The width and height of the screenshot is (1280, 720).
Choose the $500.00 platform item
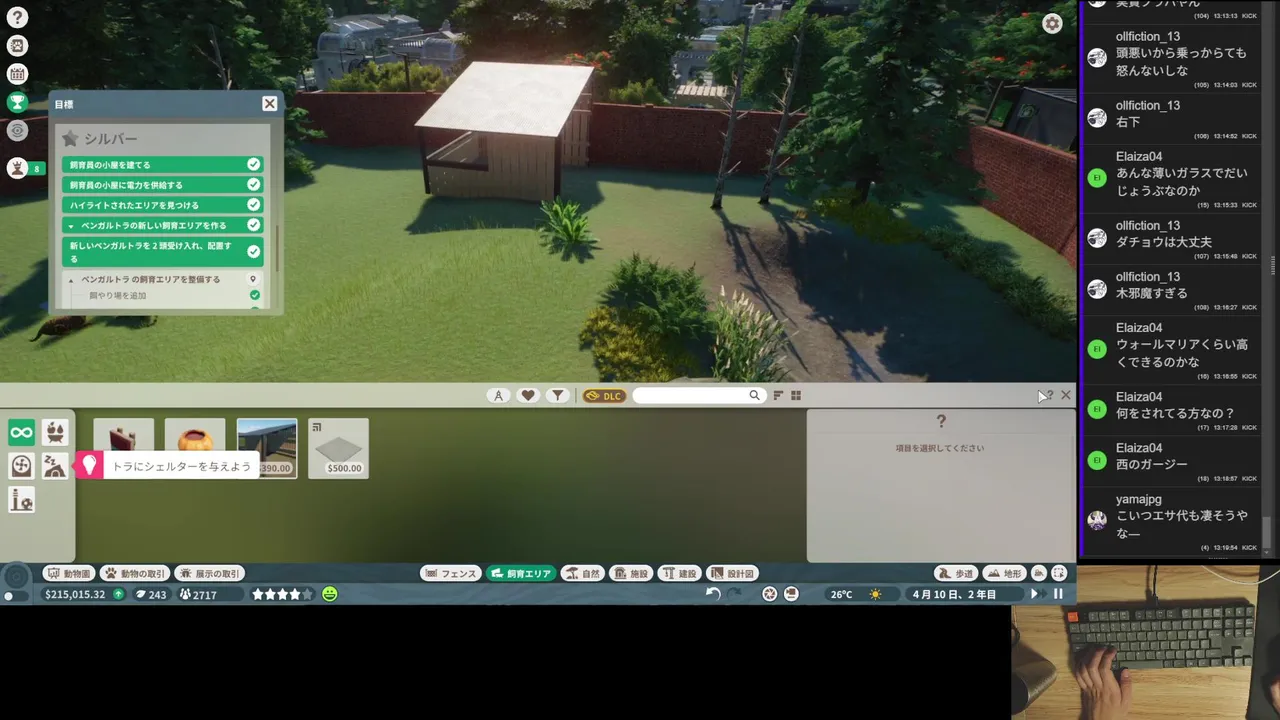click(338, 448)
